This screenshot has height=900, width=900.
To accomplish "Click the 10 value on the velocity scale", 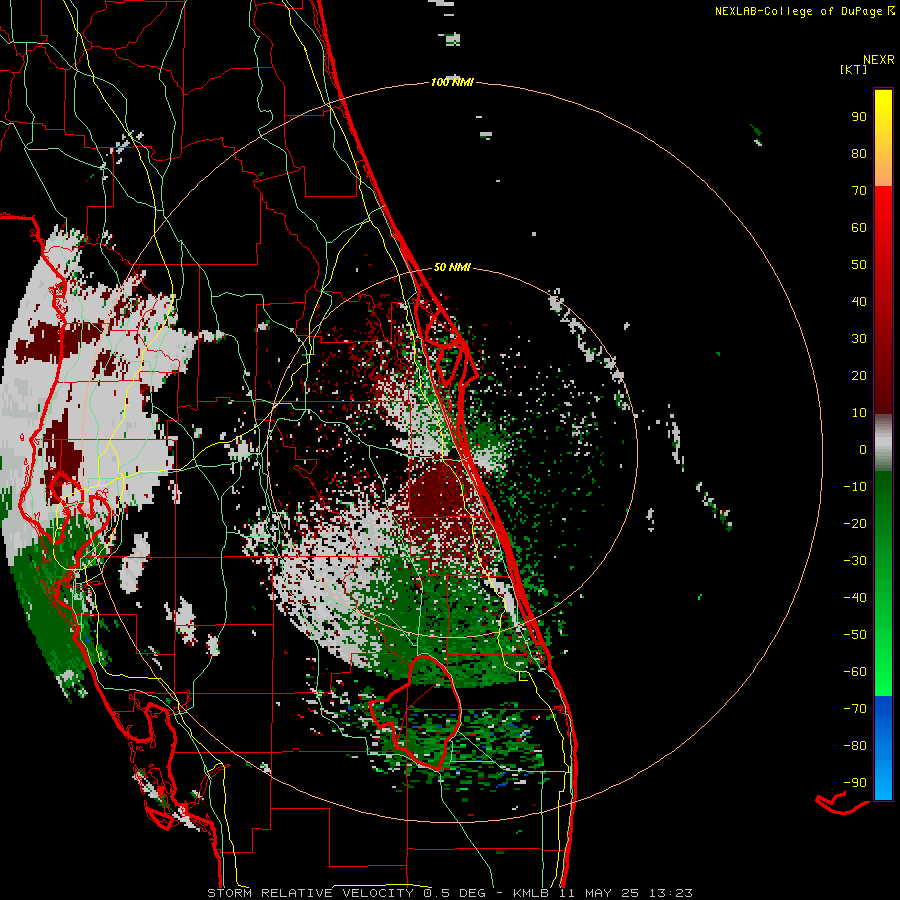I will 859,413.
